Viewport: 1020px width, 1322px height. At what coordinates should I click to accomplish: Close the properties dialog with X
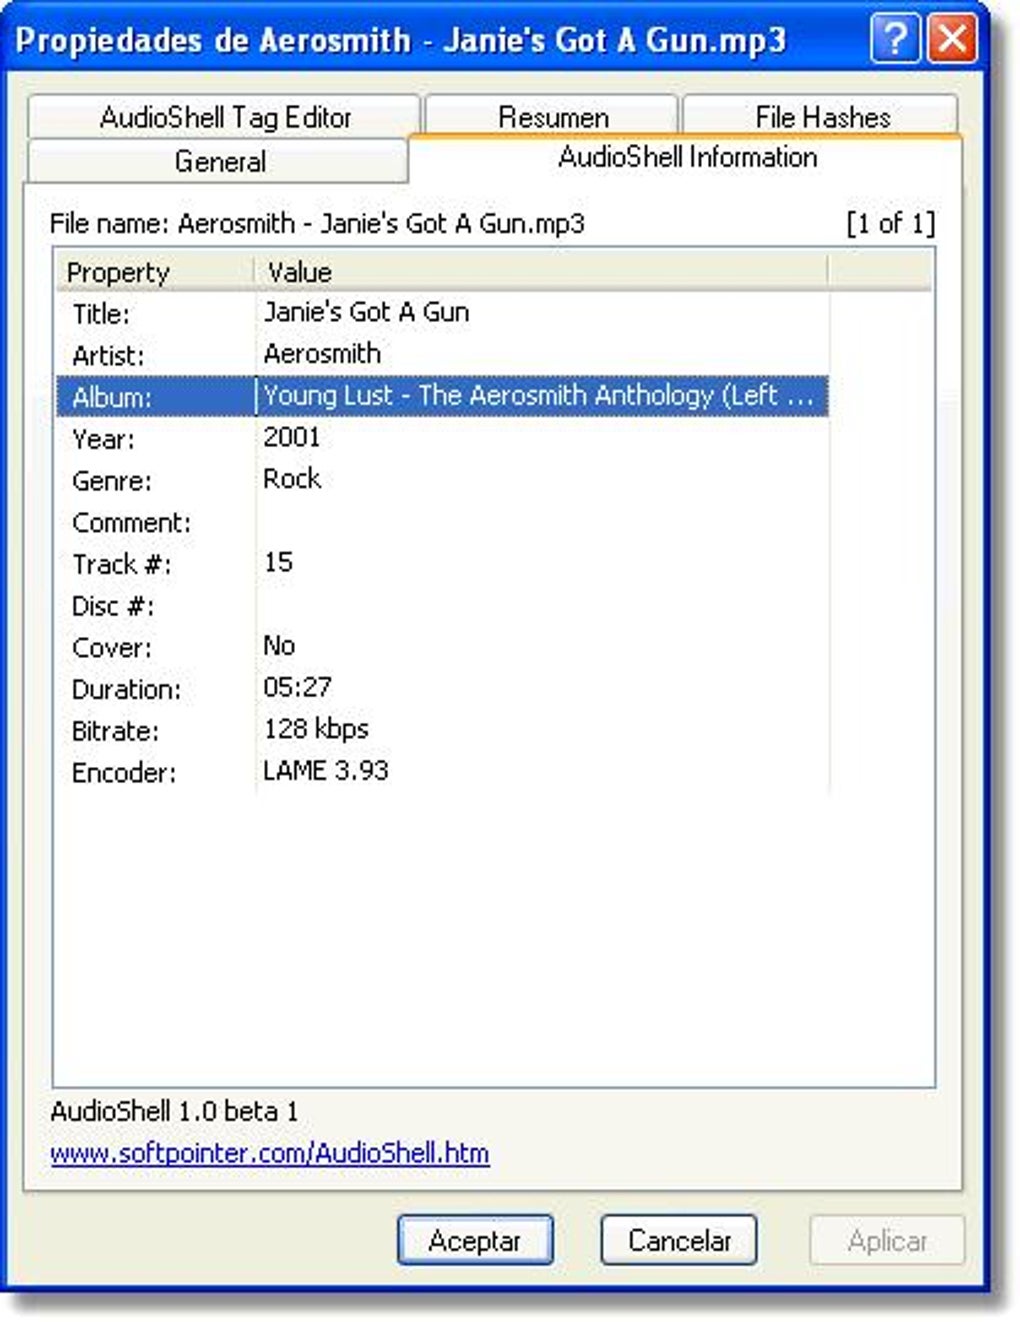pos(952,40)
